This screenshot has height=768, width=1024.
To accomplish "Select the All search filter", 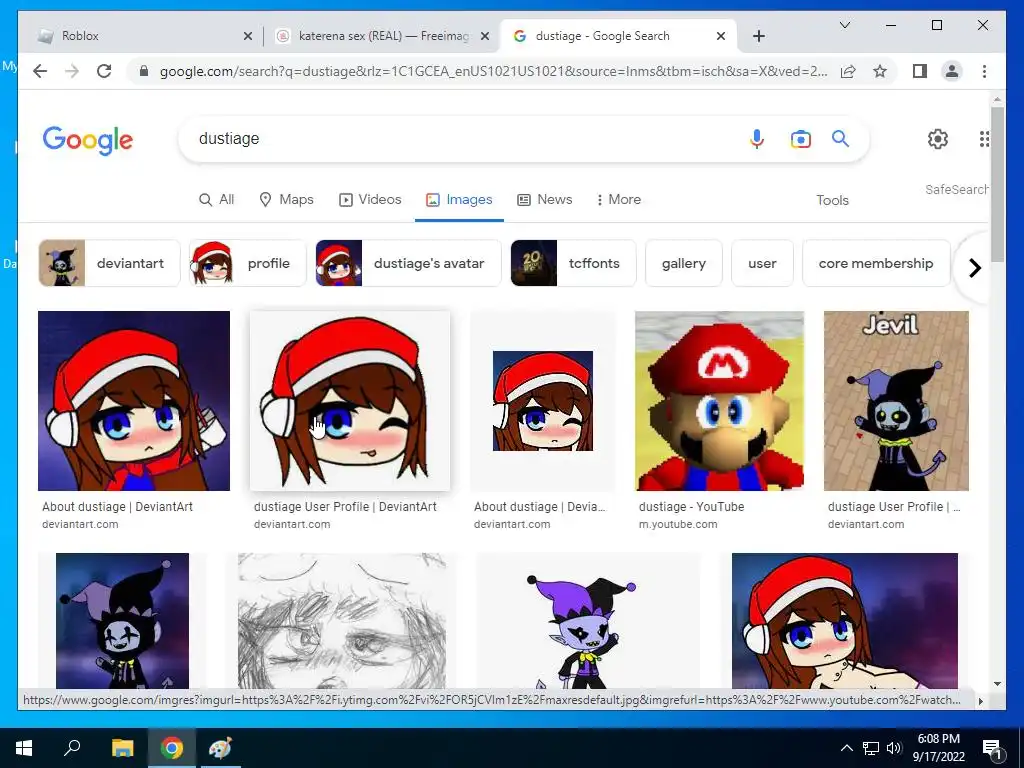I will pos(216,200).
